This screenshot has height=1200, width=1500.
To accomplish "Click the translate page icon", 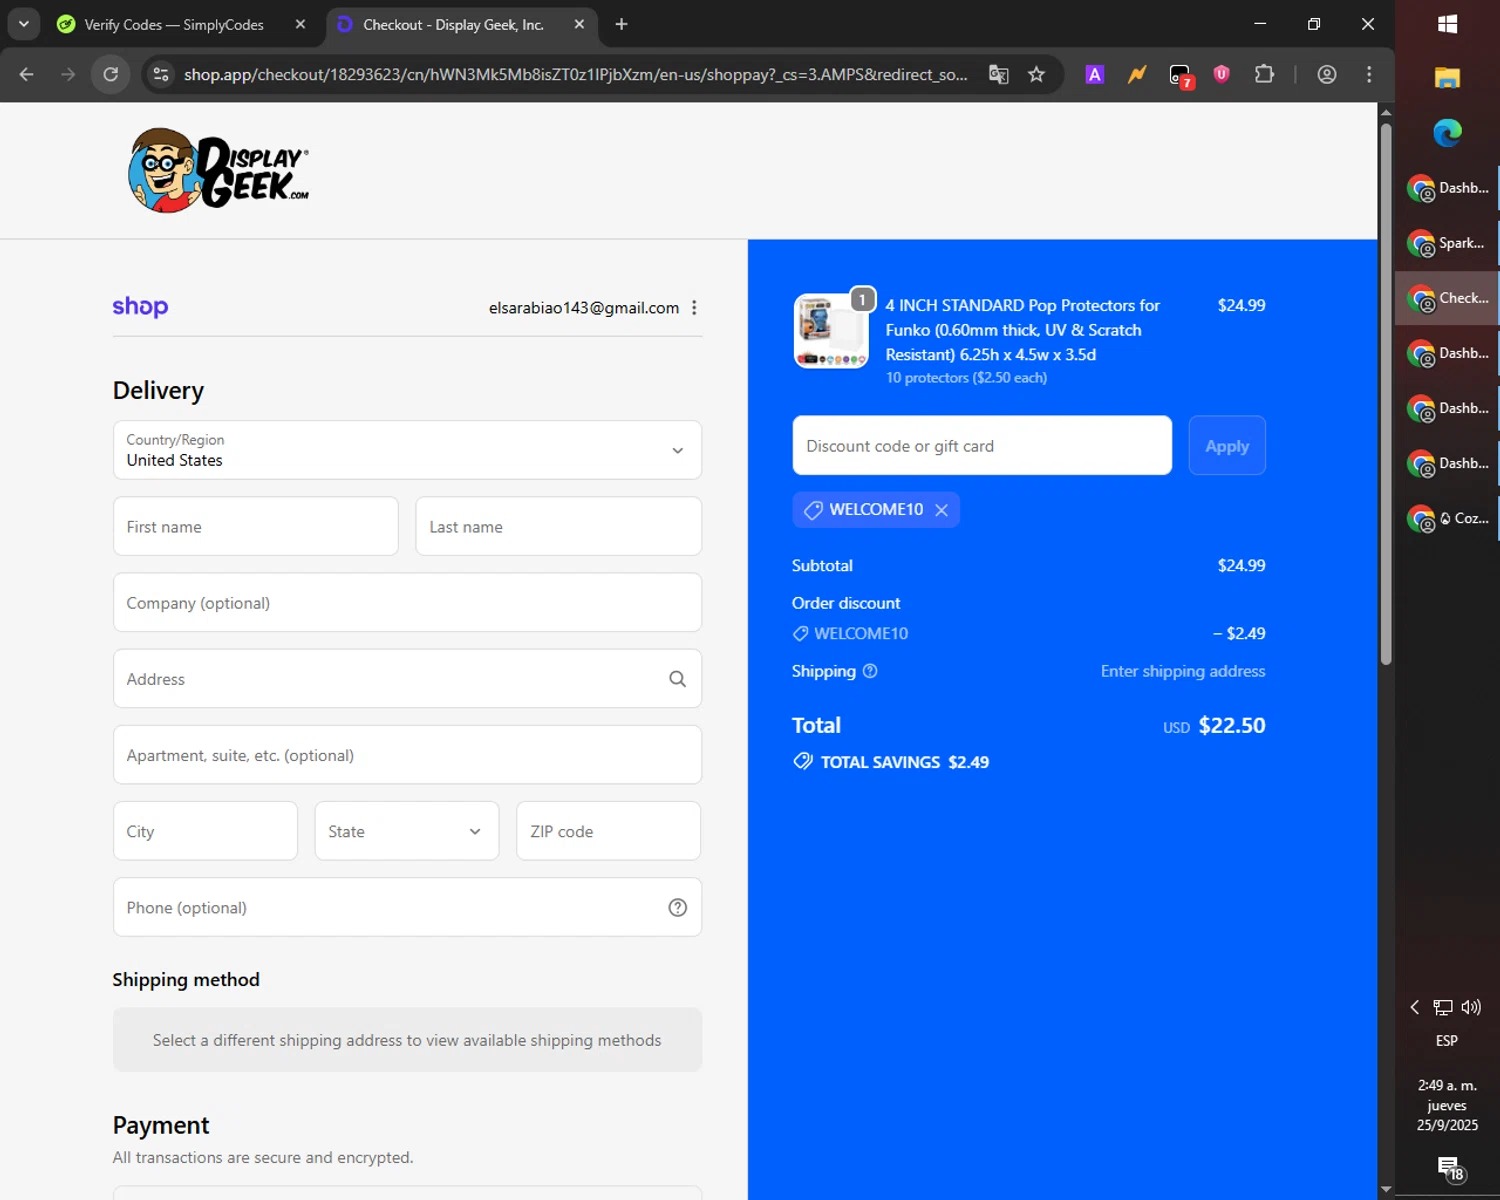I will point(998,74).
